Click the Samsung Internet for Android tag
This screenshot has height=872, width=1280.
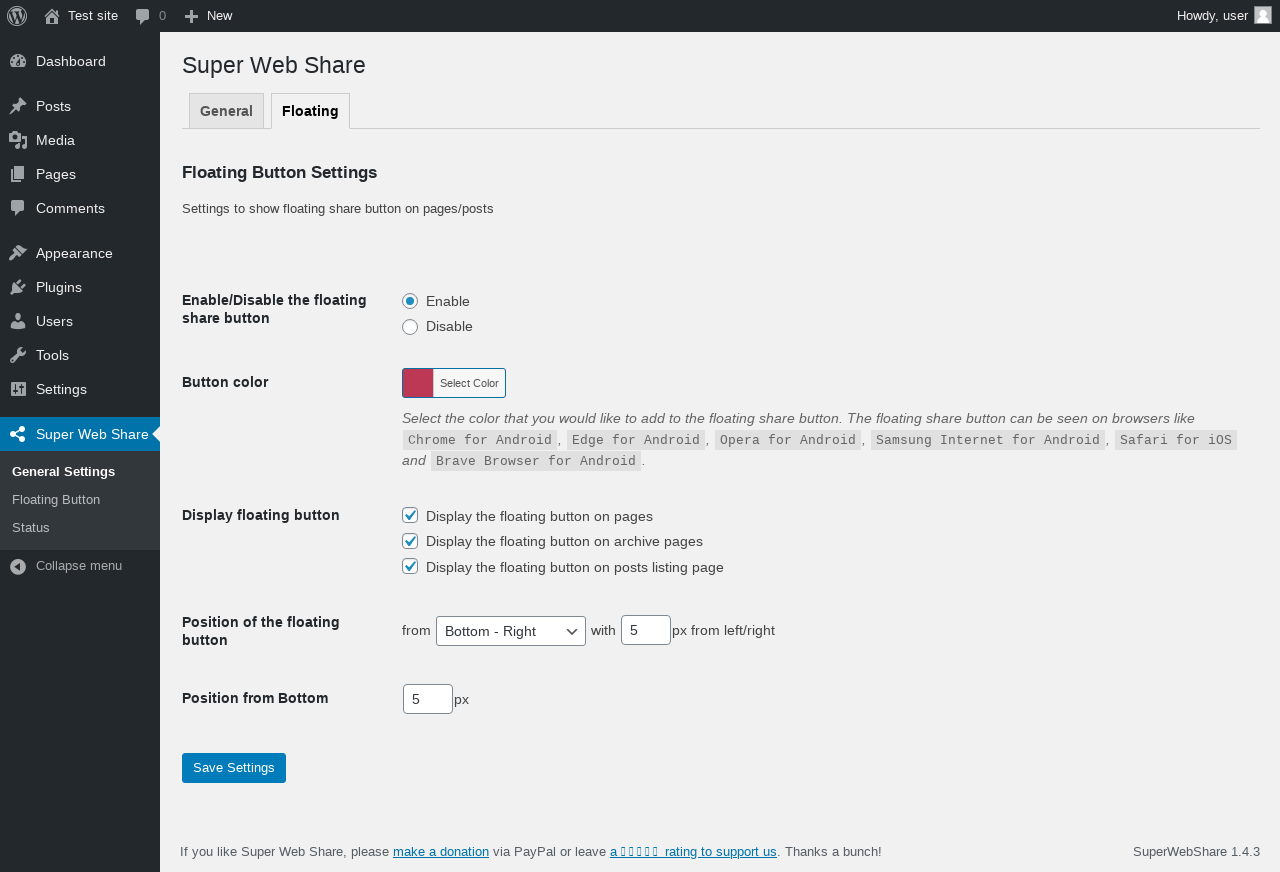click(988, 440)
